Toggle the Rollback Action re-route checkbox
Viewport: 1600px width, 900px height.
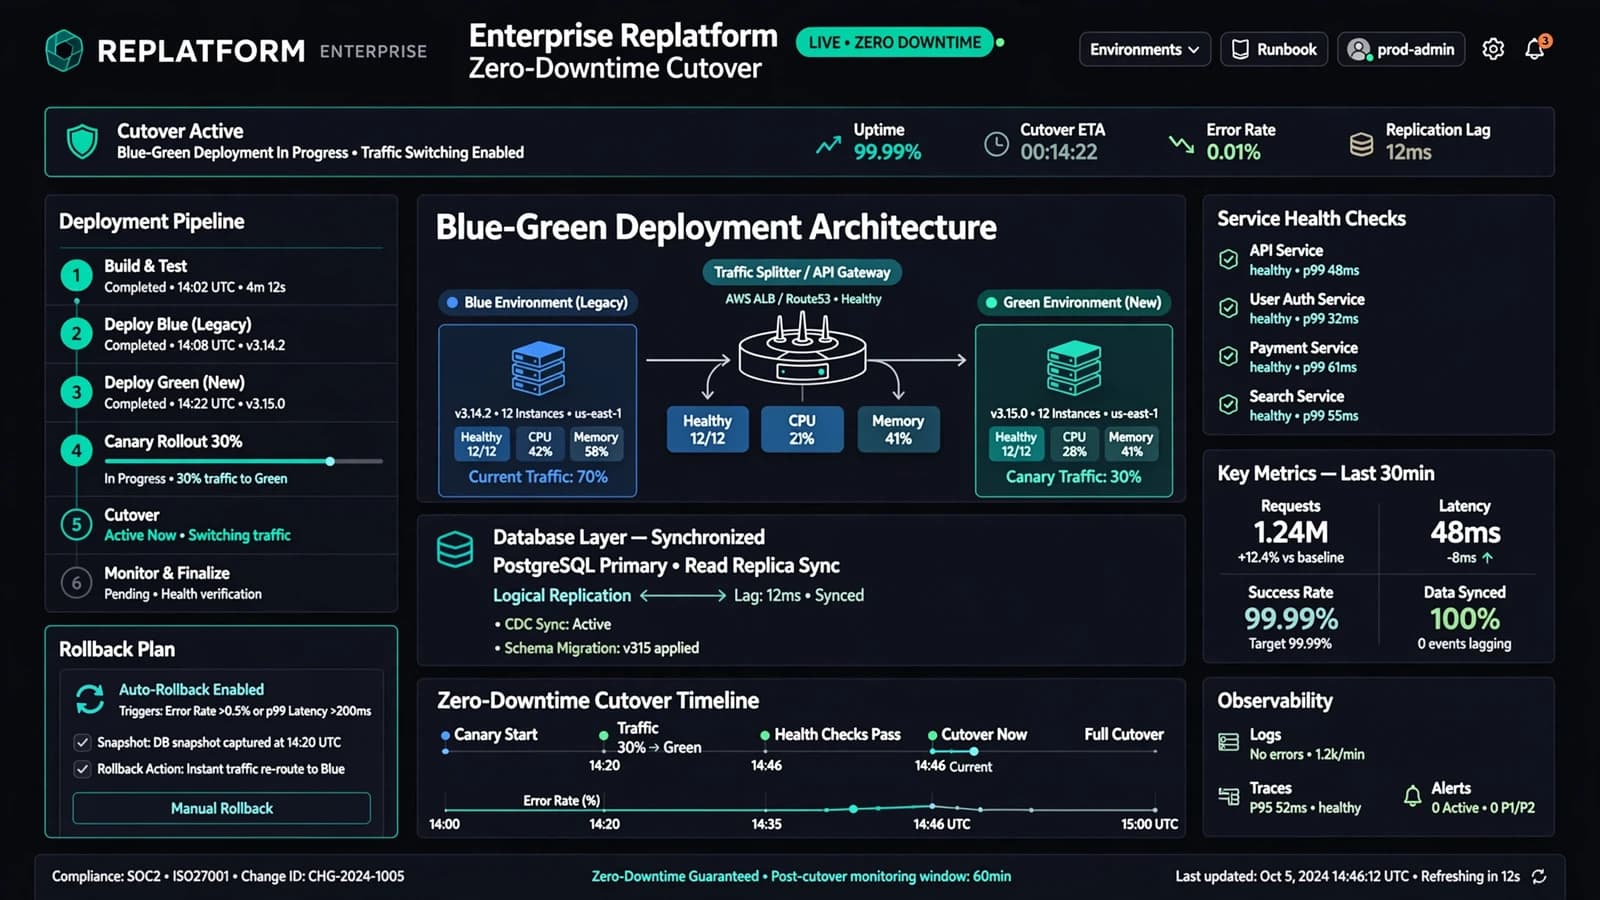coord(82,769)
